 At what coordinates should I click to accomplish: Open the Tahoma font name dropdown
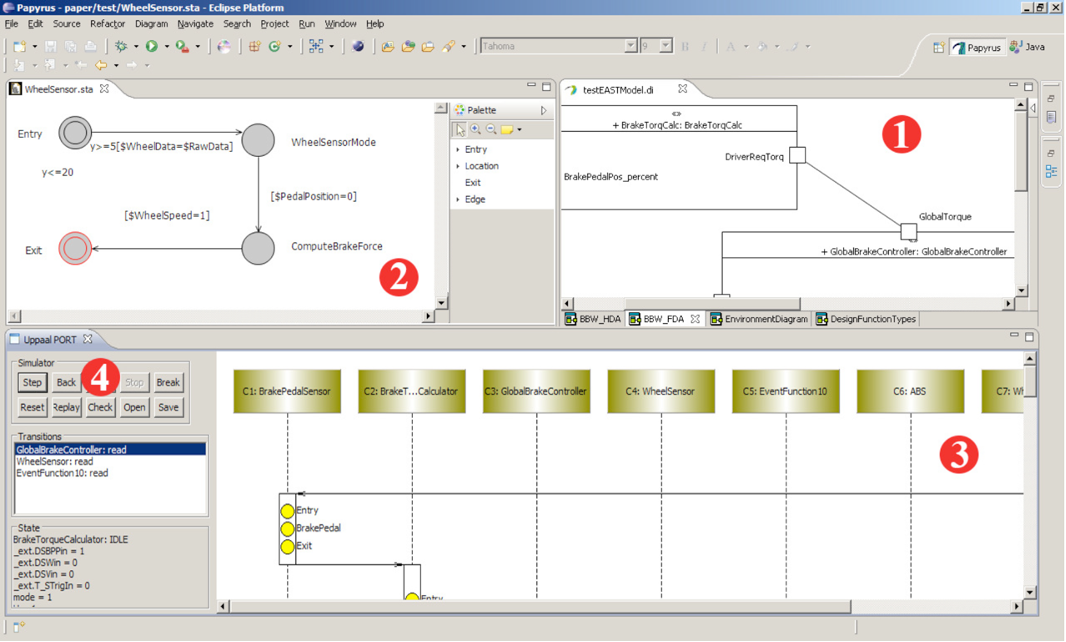pos(630,46)
